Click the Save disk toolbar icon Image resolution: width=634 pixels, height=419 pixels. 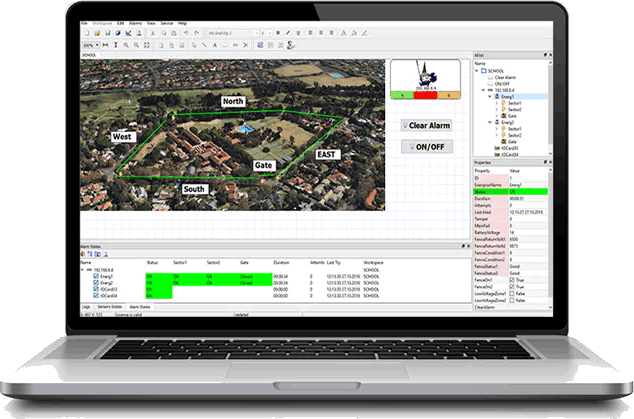coord(108,33)
